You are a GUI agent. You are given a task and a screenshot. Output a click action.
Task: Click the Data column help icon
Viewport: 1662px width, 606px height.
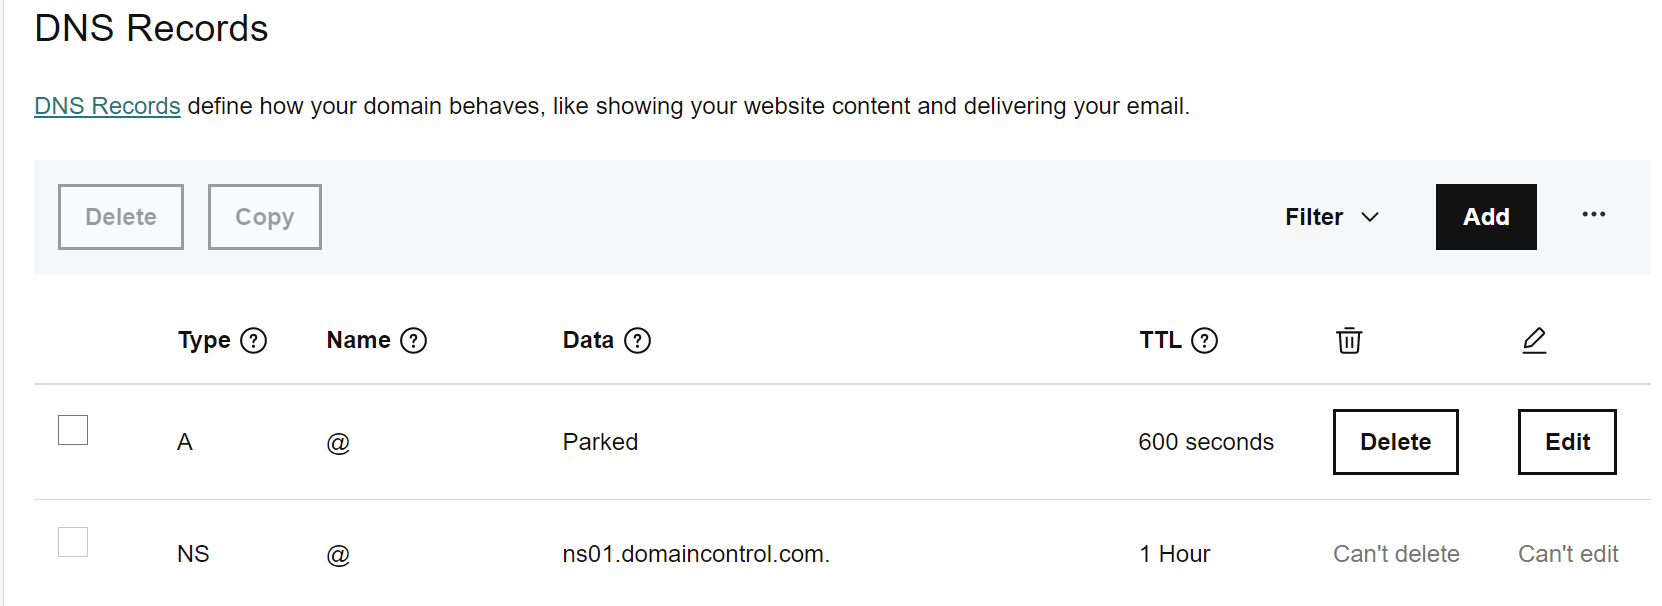[637, 341]
